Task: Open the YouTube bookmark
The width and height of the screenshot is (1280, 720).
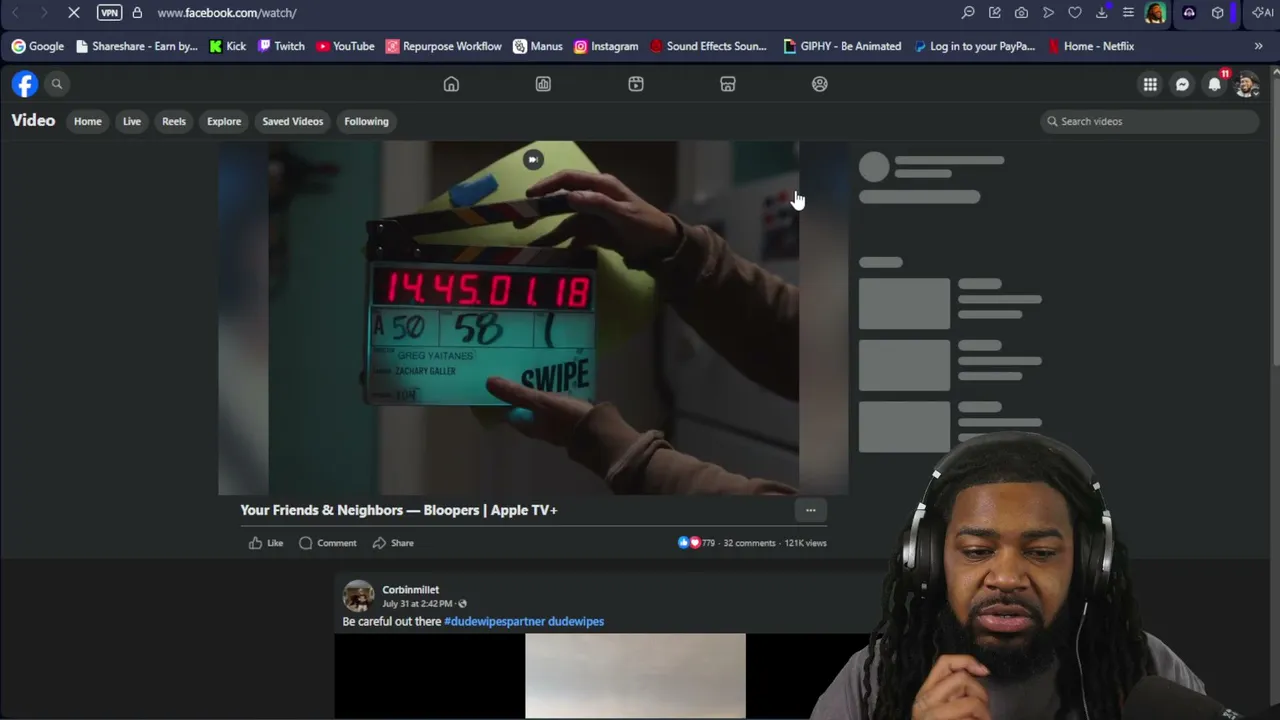Action: coord(345,46)
